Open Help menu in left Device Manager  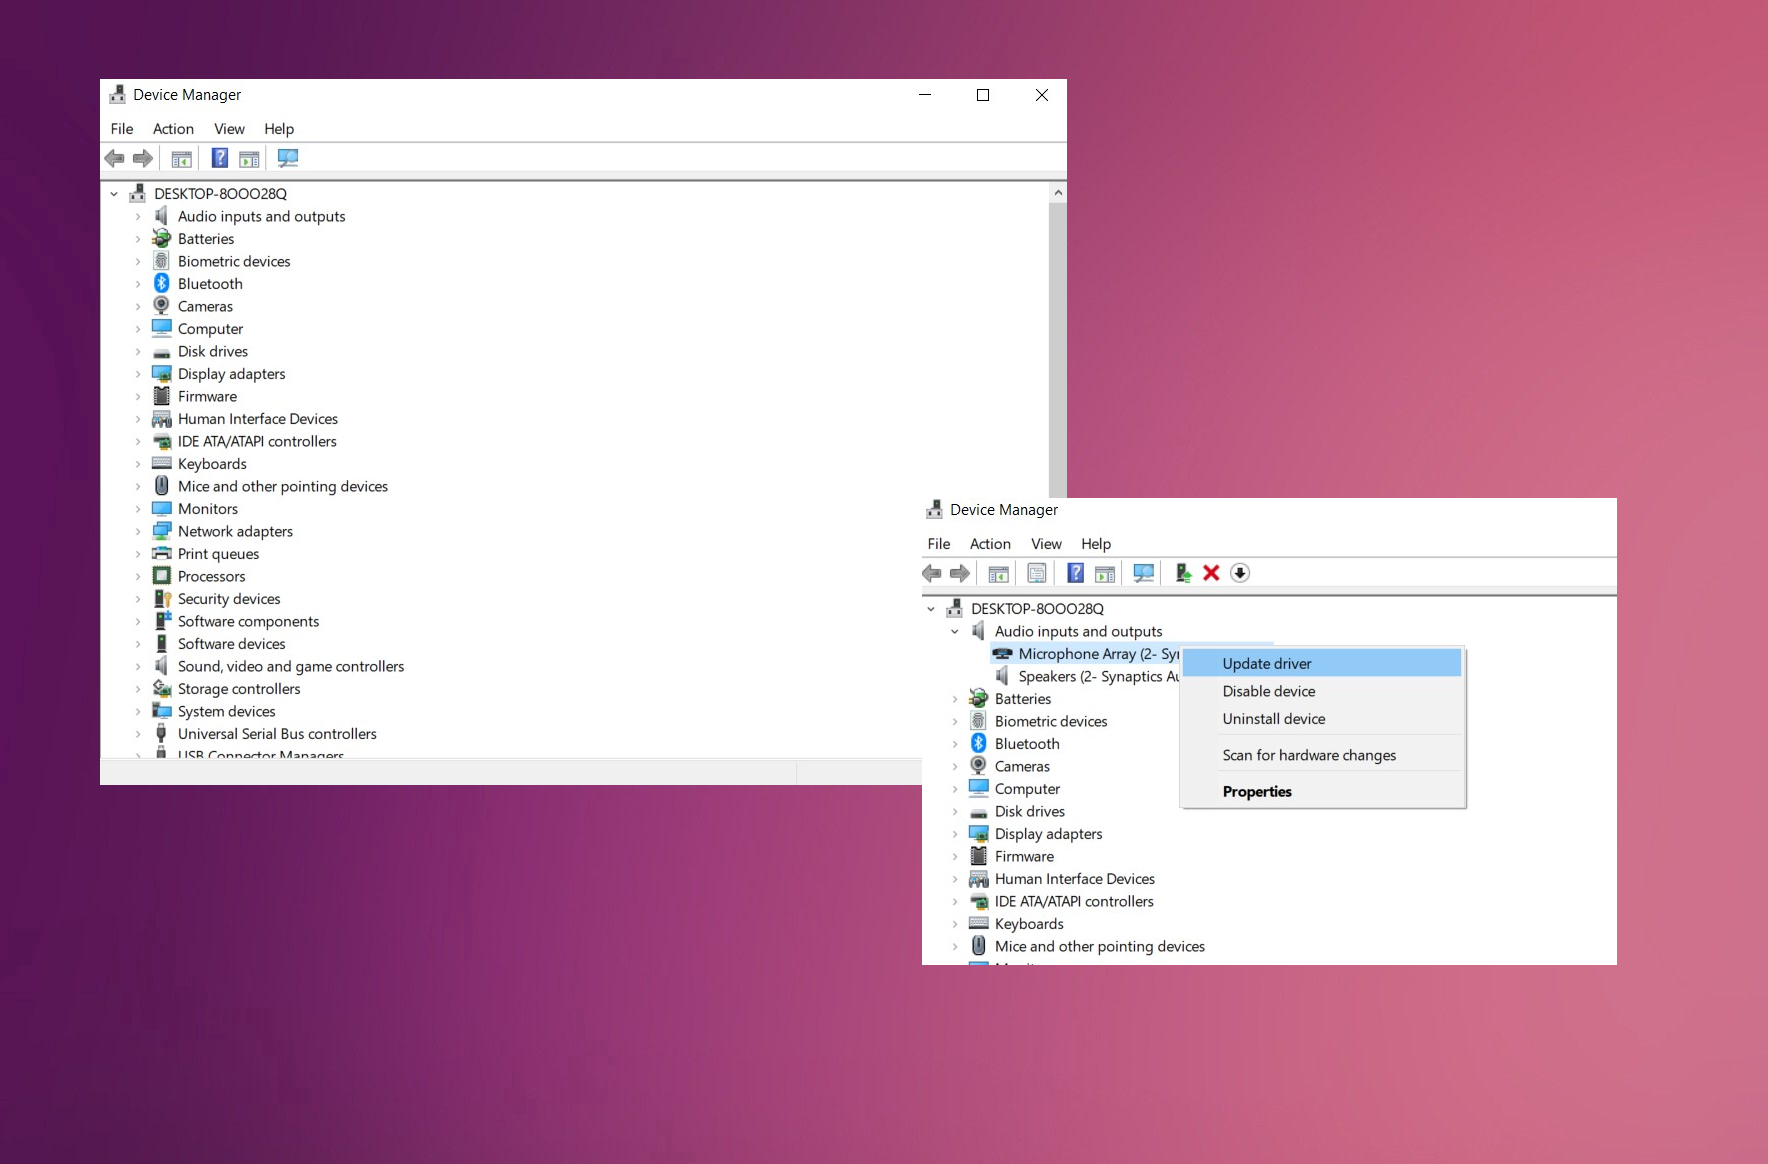click(x=279, y=129)
